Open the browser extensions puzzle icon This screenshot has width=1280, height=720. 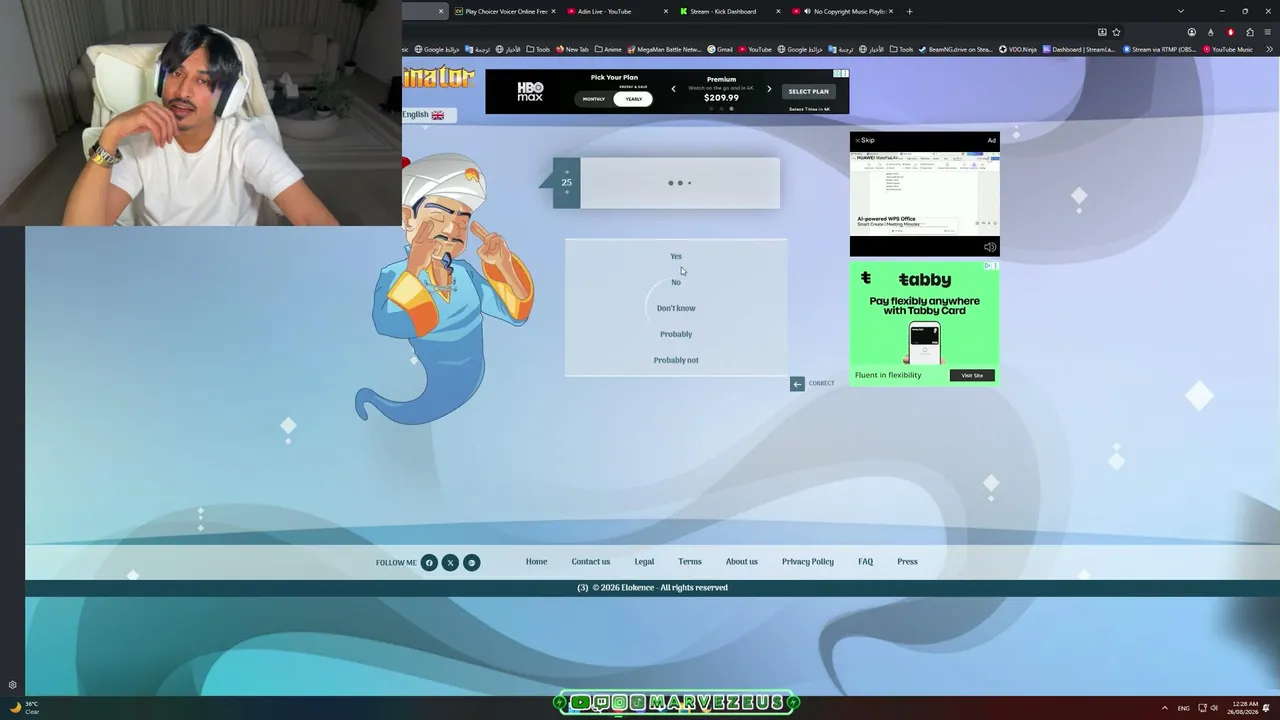click(x=1250, y=32)
